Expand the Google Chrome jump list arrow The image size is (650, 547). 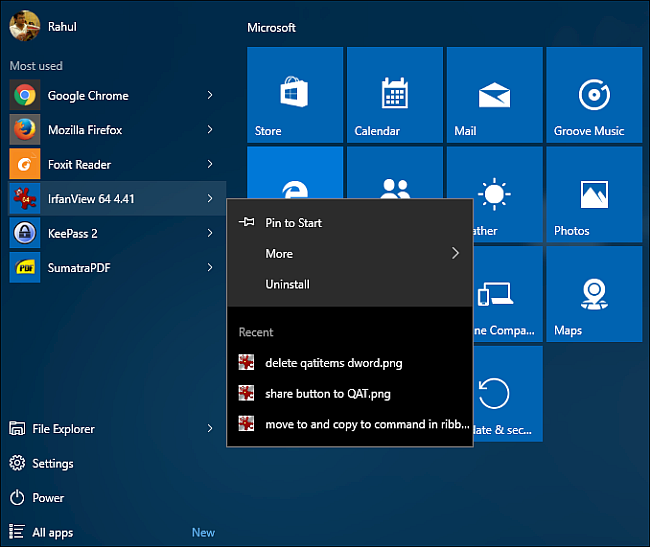(209, 96)
